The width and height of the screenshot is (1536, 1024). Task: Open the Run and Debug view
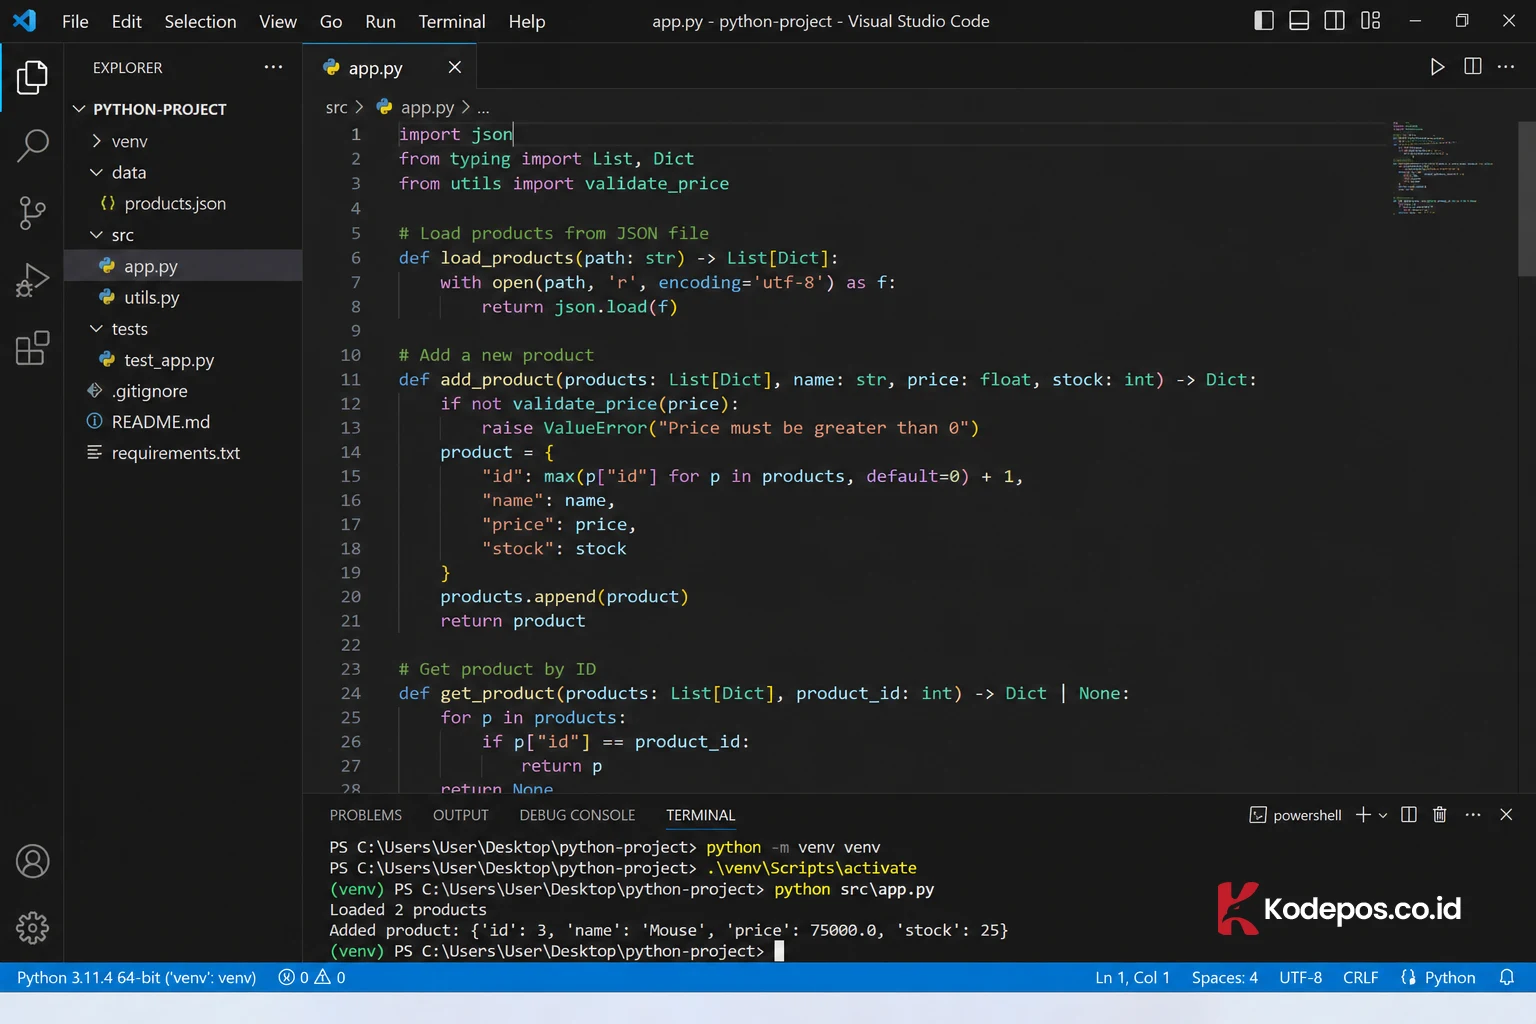click(x=32, y=280)
